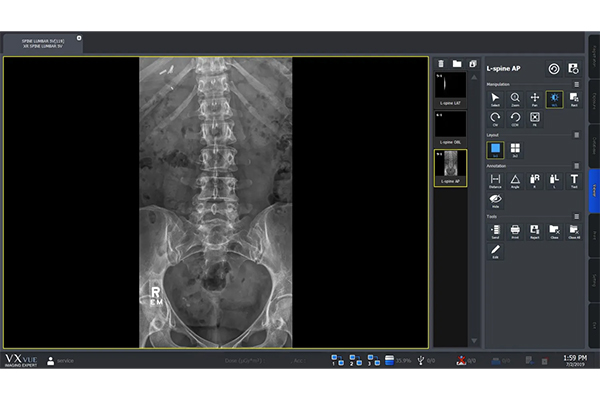The height and width of the screenshot is (400, 600).
Task: Click the trash delete icon above thumbnails
Action: tap(441, 64)
